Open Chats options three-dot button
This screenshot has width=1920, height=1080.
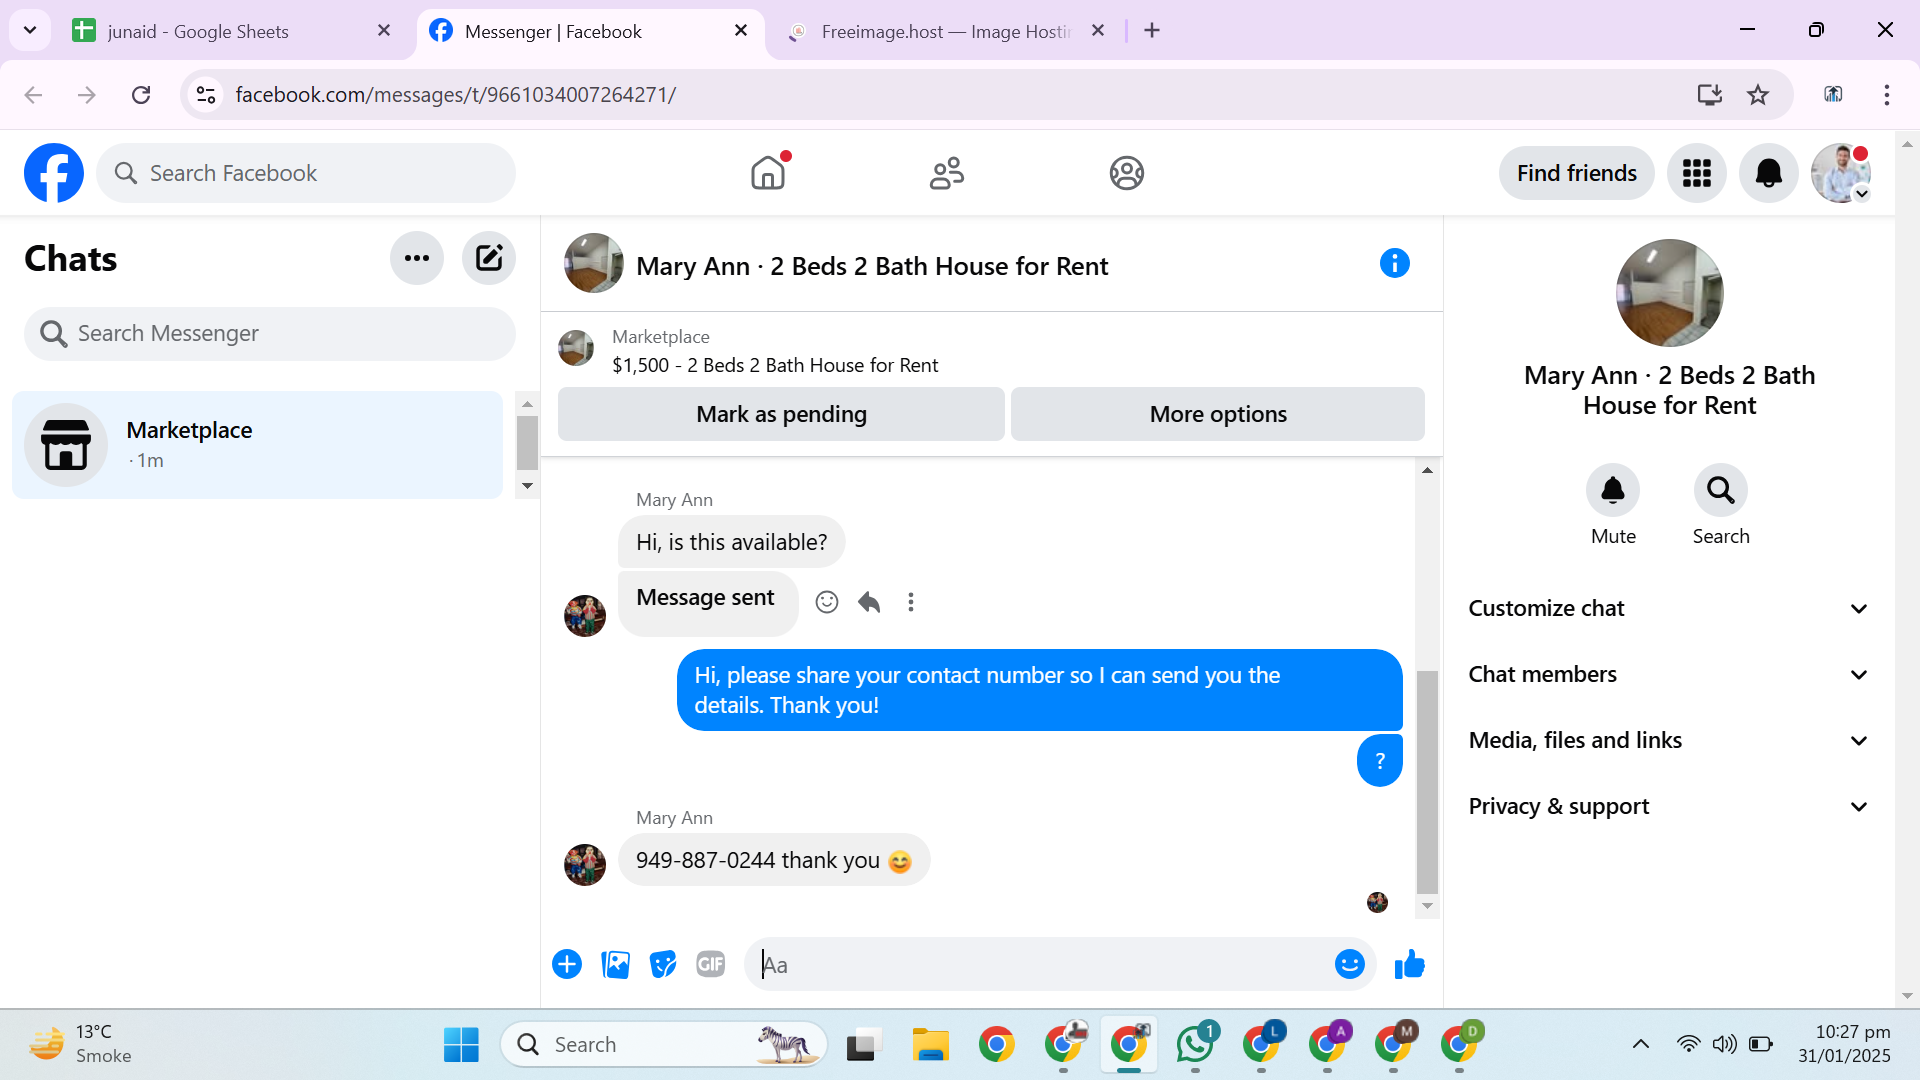click(417, 258)
